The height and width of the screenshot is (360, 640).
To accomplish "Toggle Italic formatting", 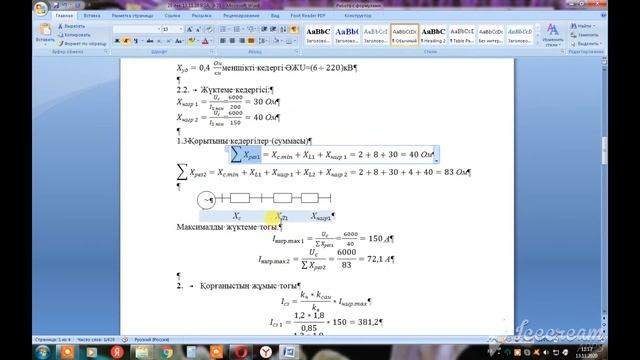I will point(126,41).
